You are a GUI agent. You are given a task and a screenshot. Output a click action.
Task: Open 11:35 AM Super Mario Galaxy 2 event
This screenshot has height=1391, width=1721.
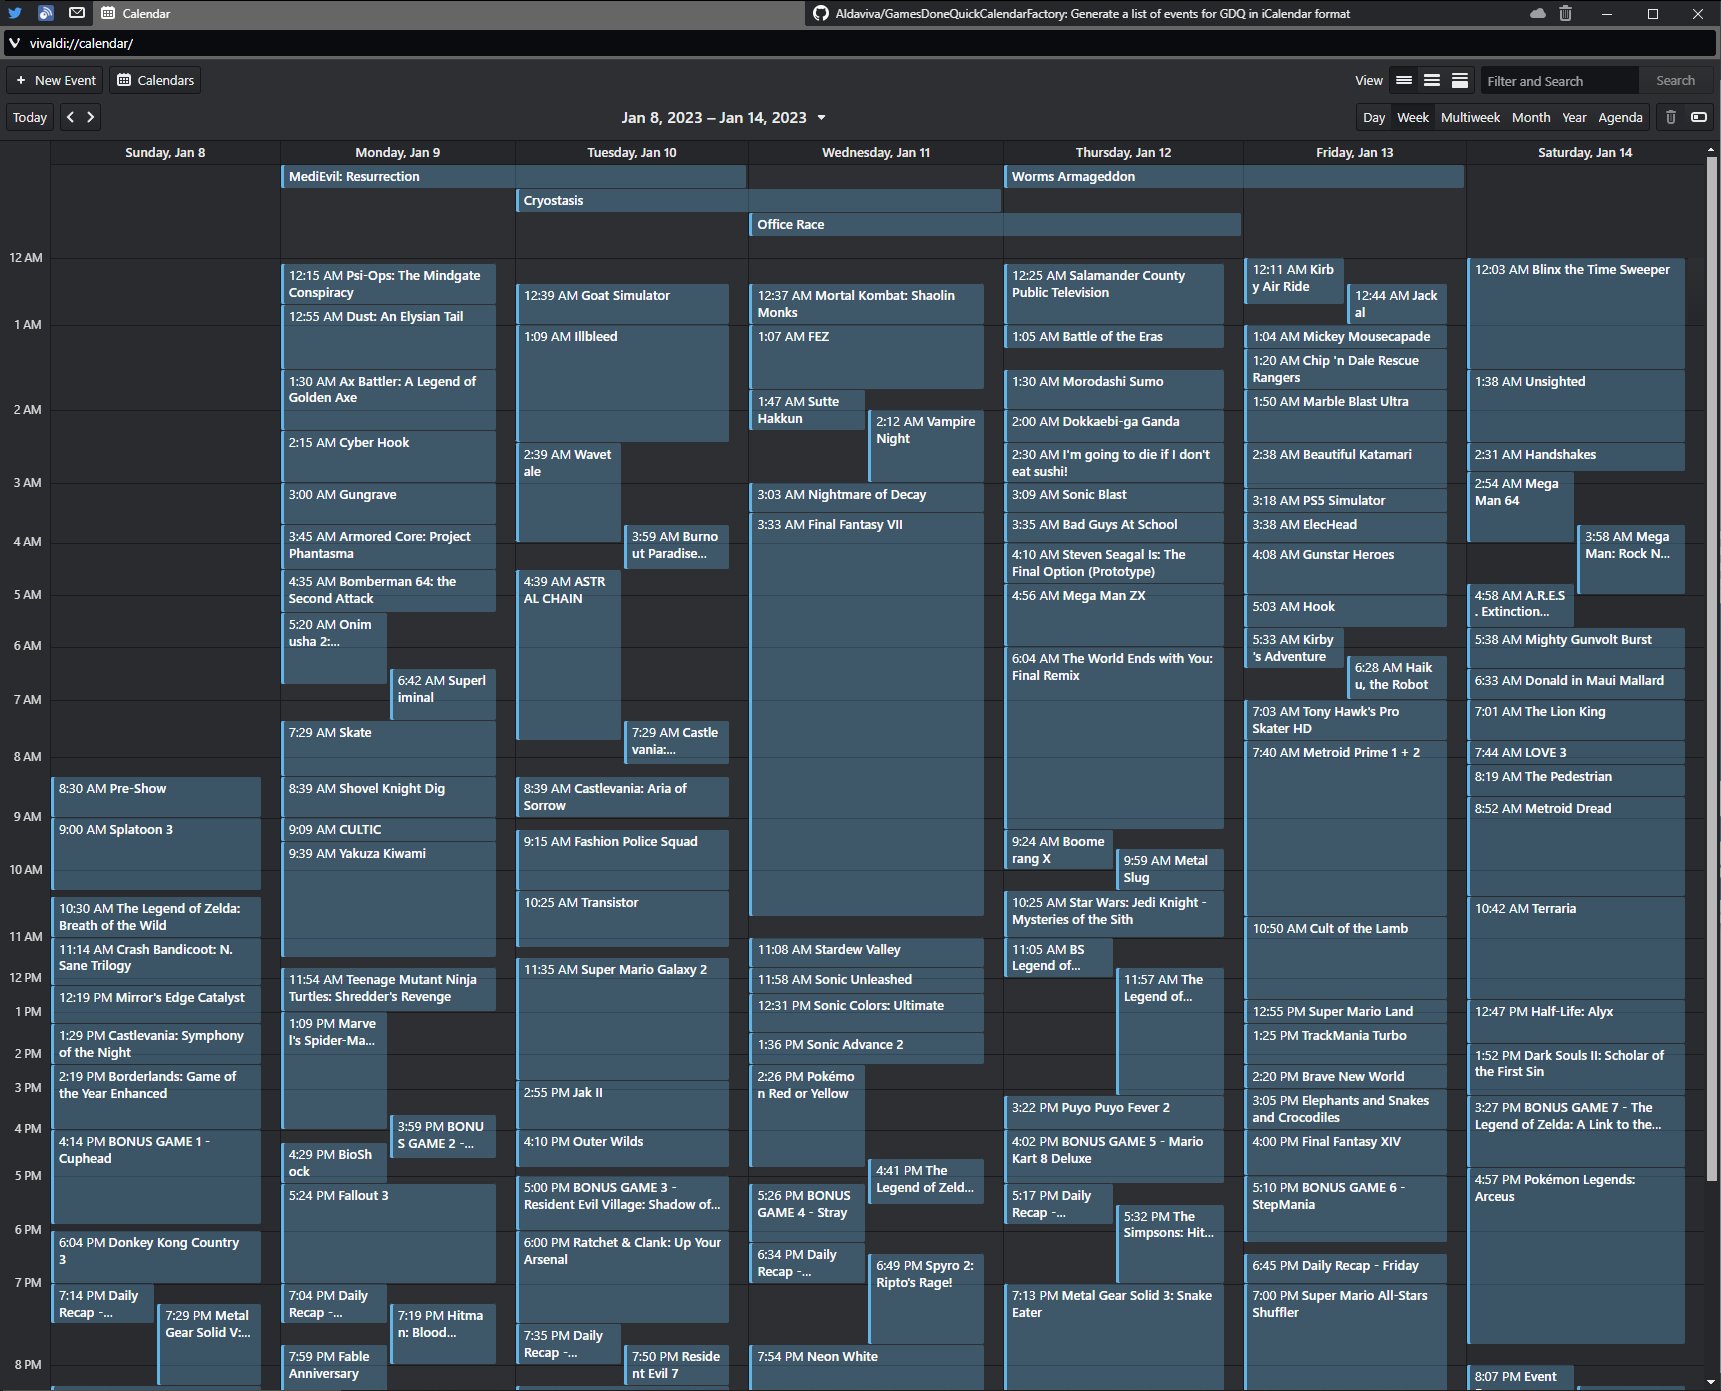[623, 1018]
